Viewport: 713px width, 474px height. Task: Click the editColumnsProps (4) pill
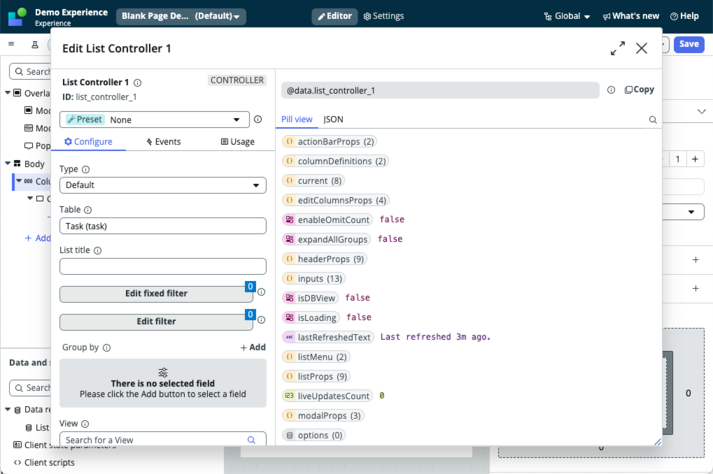coord(336,200)
